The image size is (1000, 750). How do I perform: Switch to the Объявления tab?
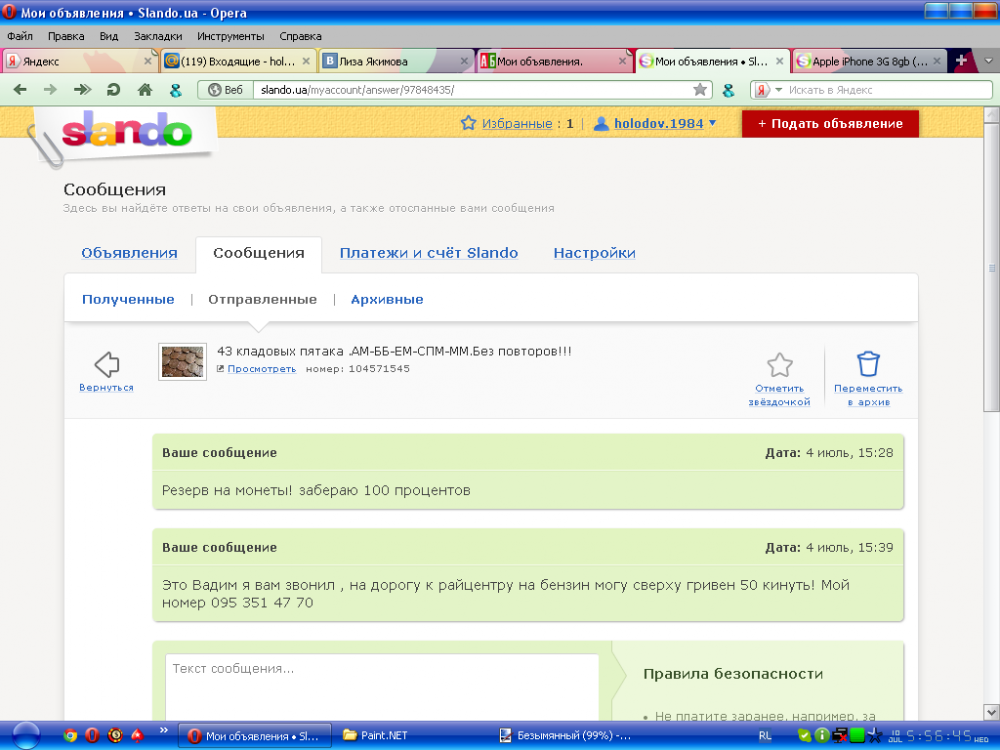click(x=129, y=253)
